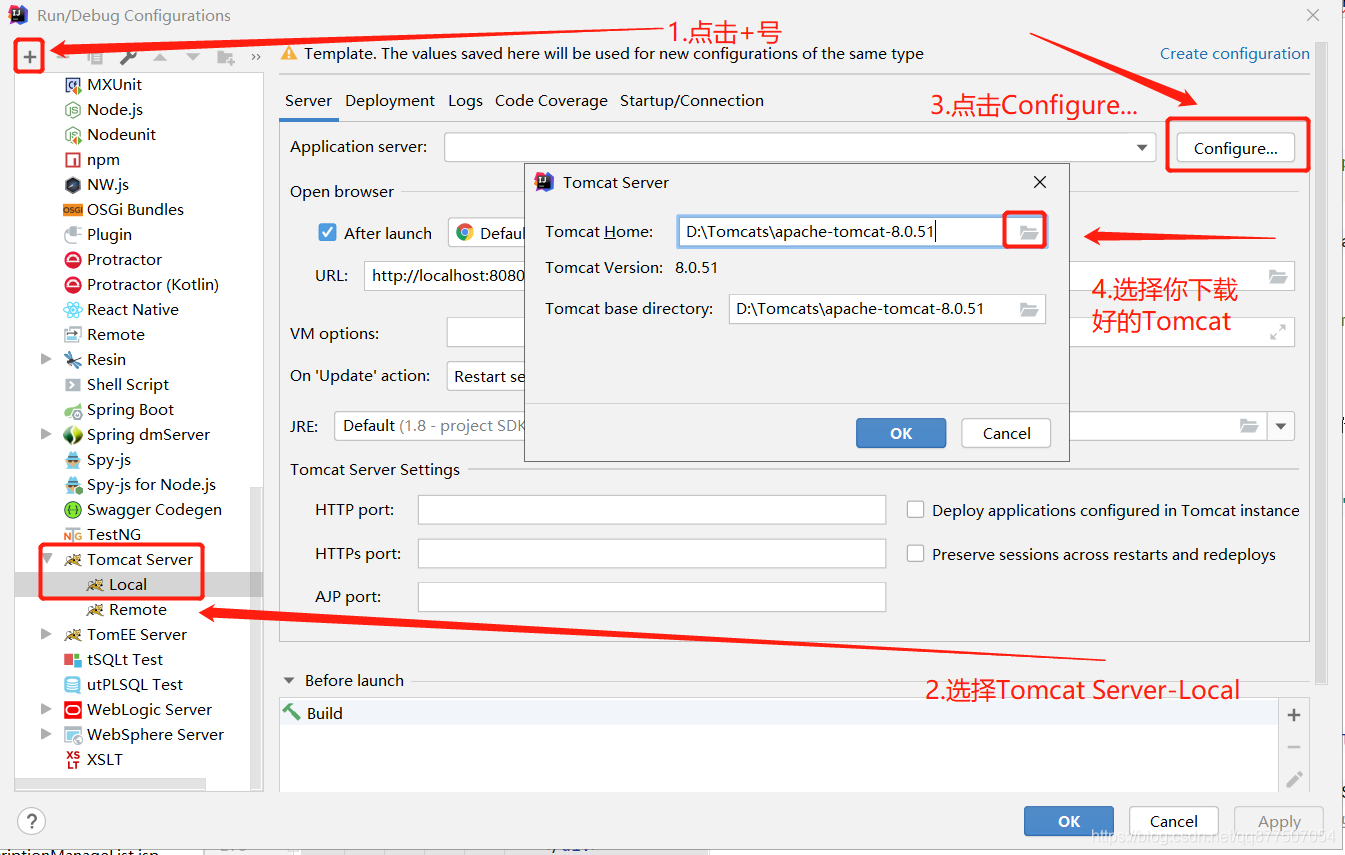
Task: Switch to the Code Coverage tab
Action: pyautogui.click(x=551, y=101)
